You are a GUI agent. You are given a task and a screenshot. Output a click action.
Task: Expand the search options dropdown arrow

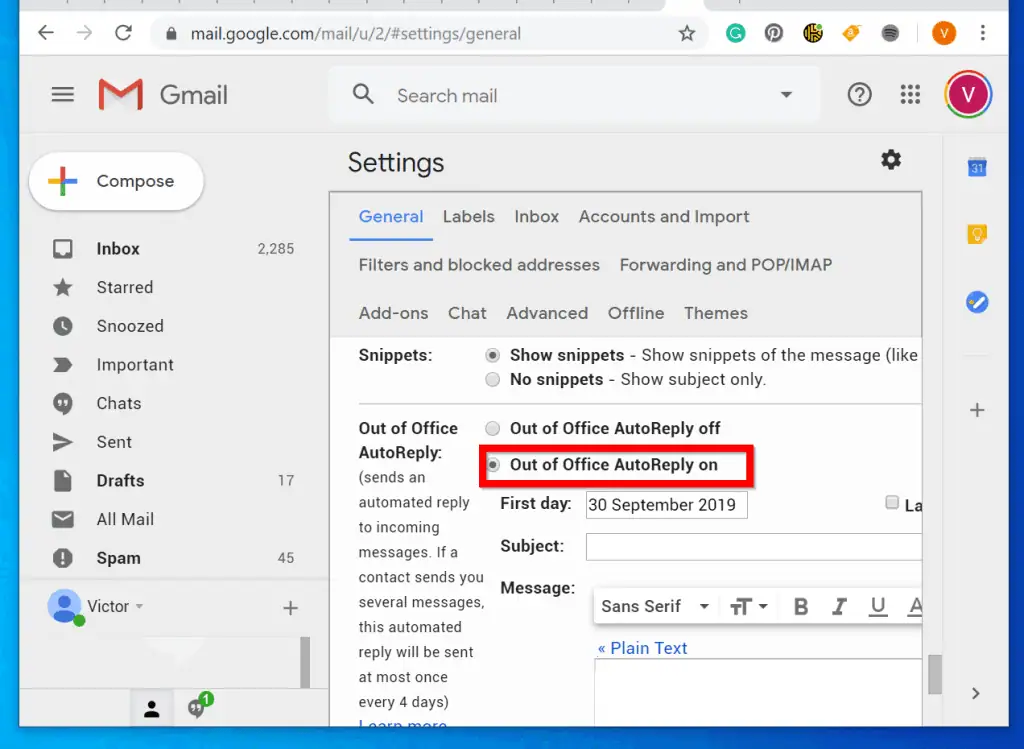(786, 95)
